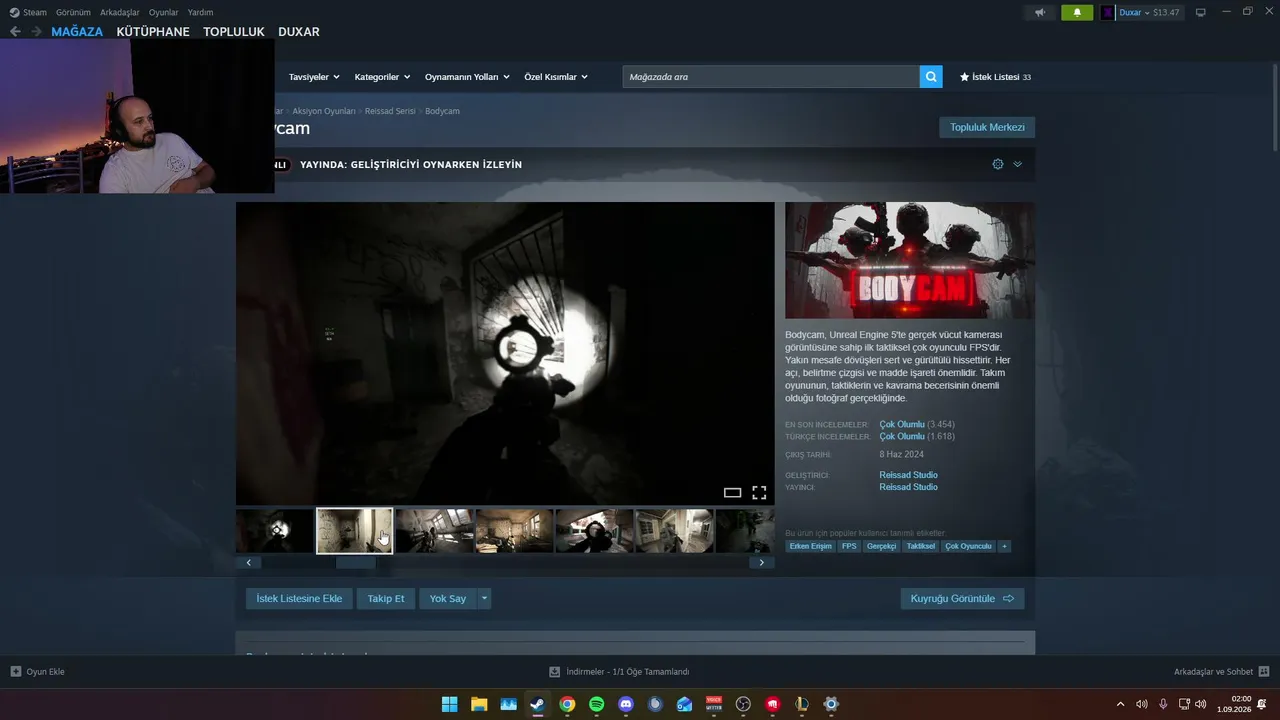Open the Arkadaşlar ve Sohbet chat icon
The image size is (1280, 720).
(x=1264, y=672)
